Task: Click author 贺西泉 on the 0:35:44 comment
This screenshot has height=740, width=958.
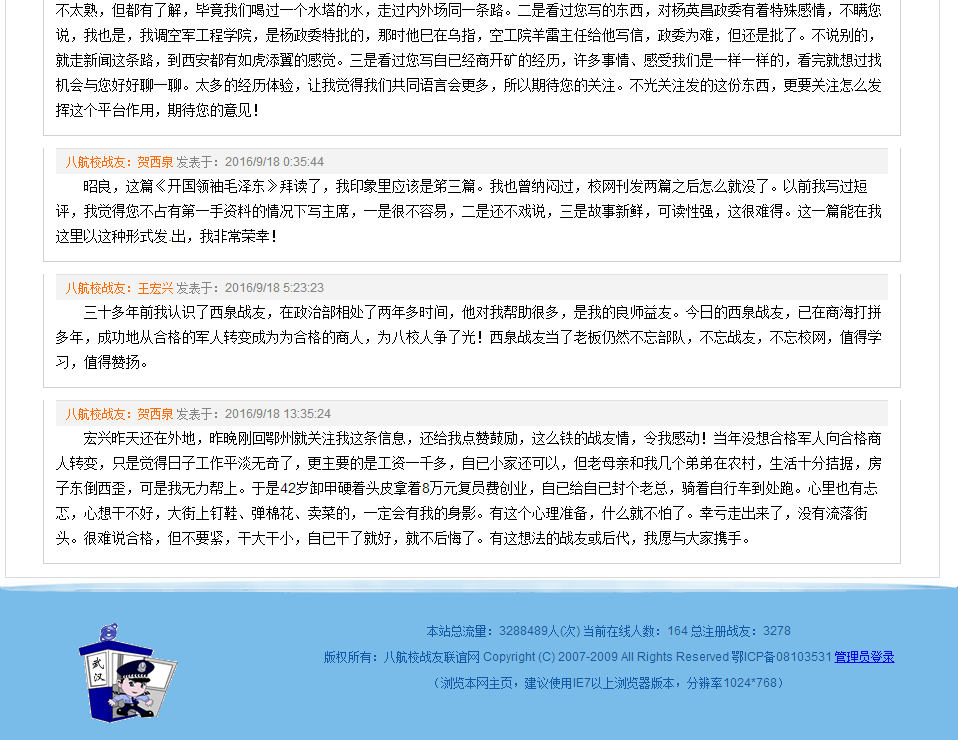Action: (x=155, y=162)
